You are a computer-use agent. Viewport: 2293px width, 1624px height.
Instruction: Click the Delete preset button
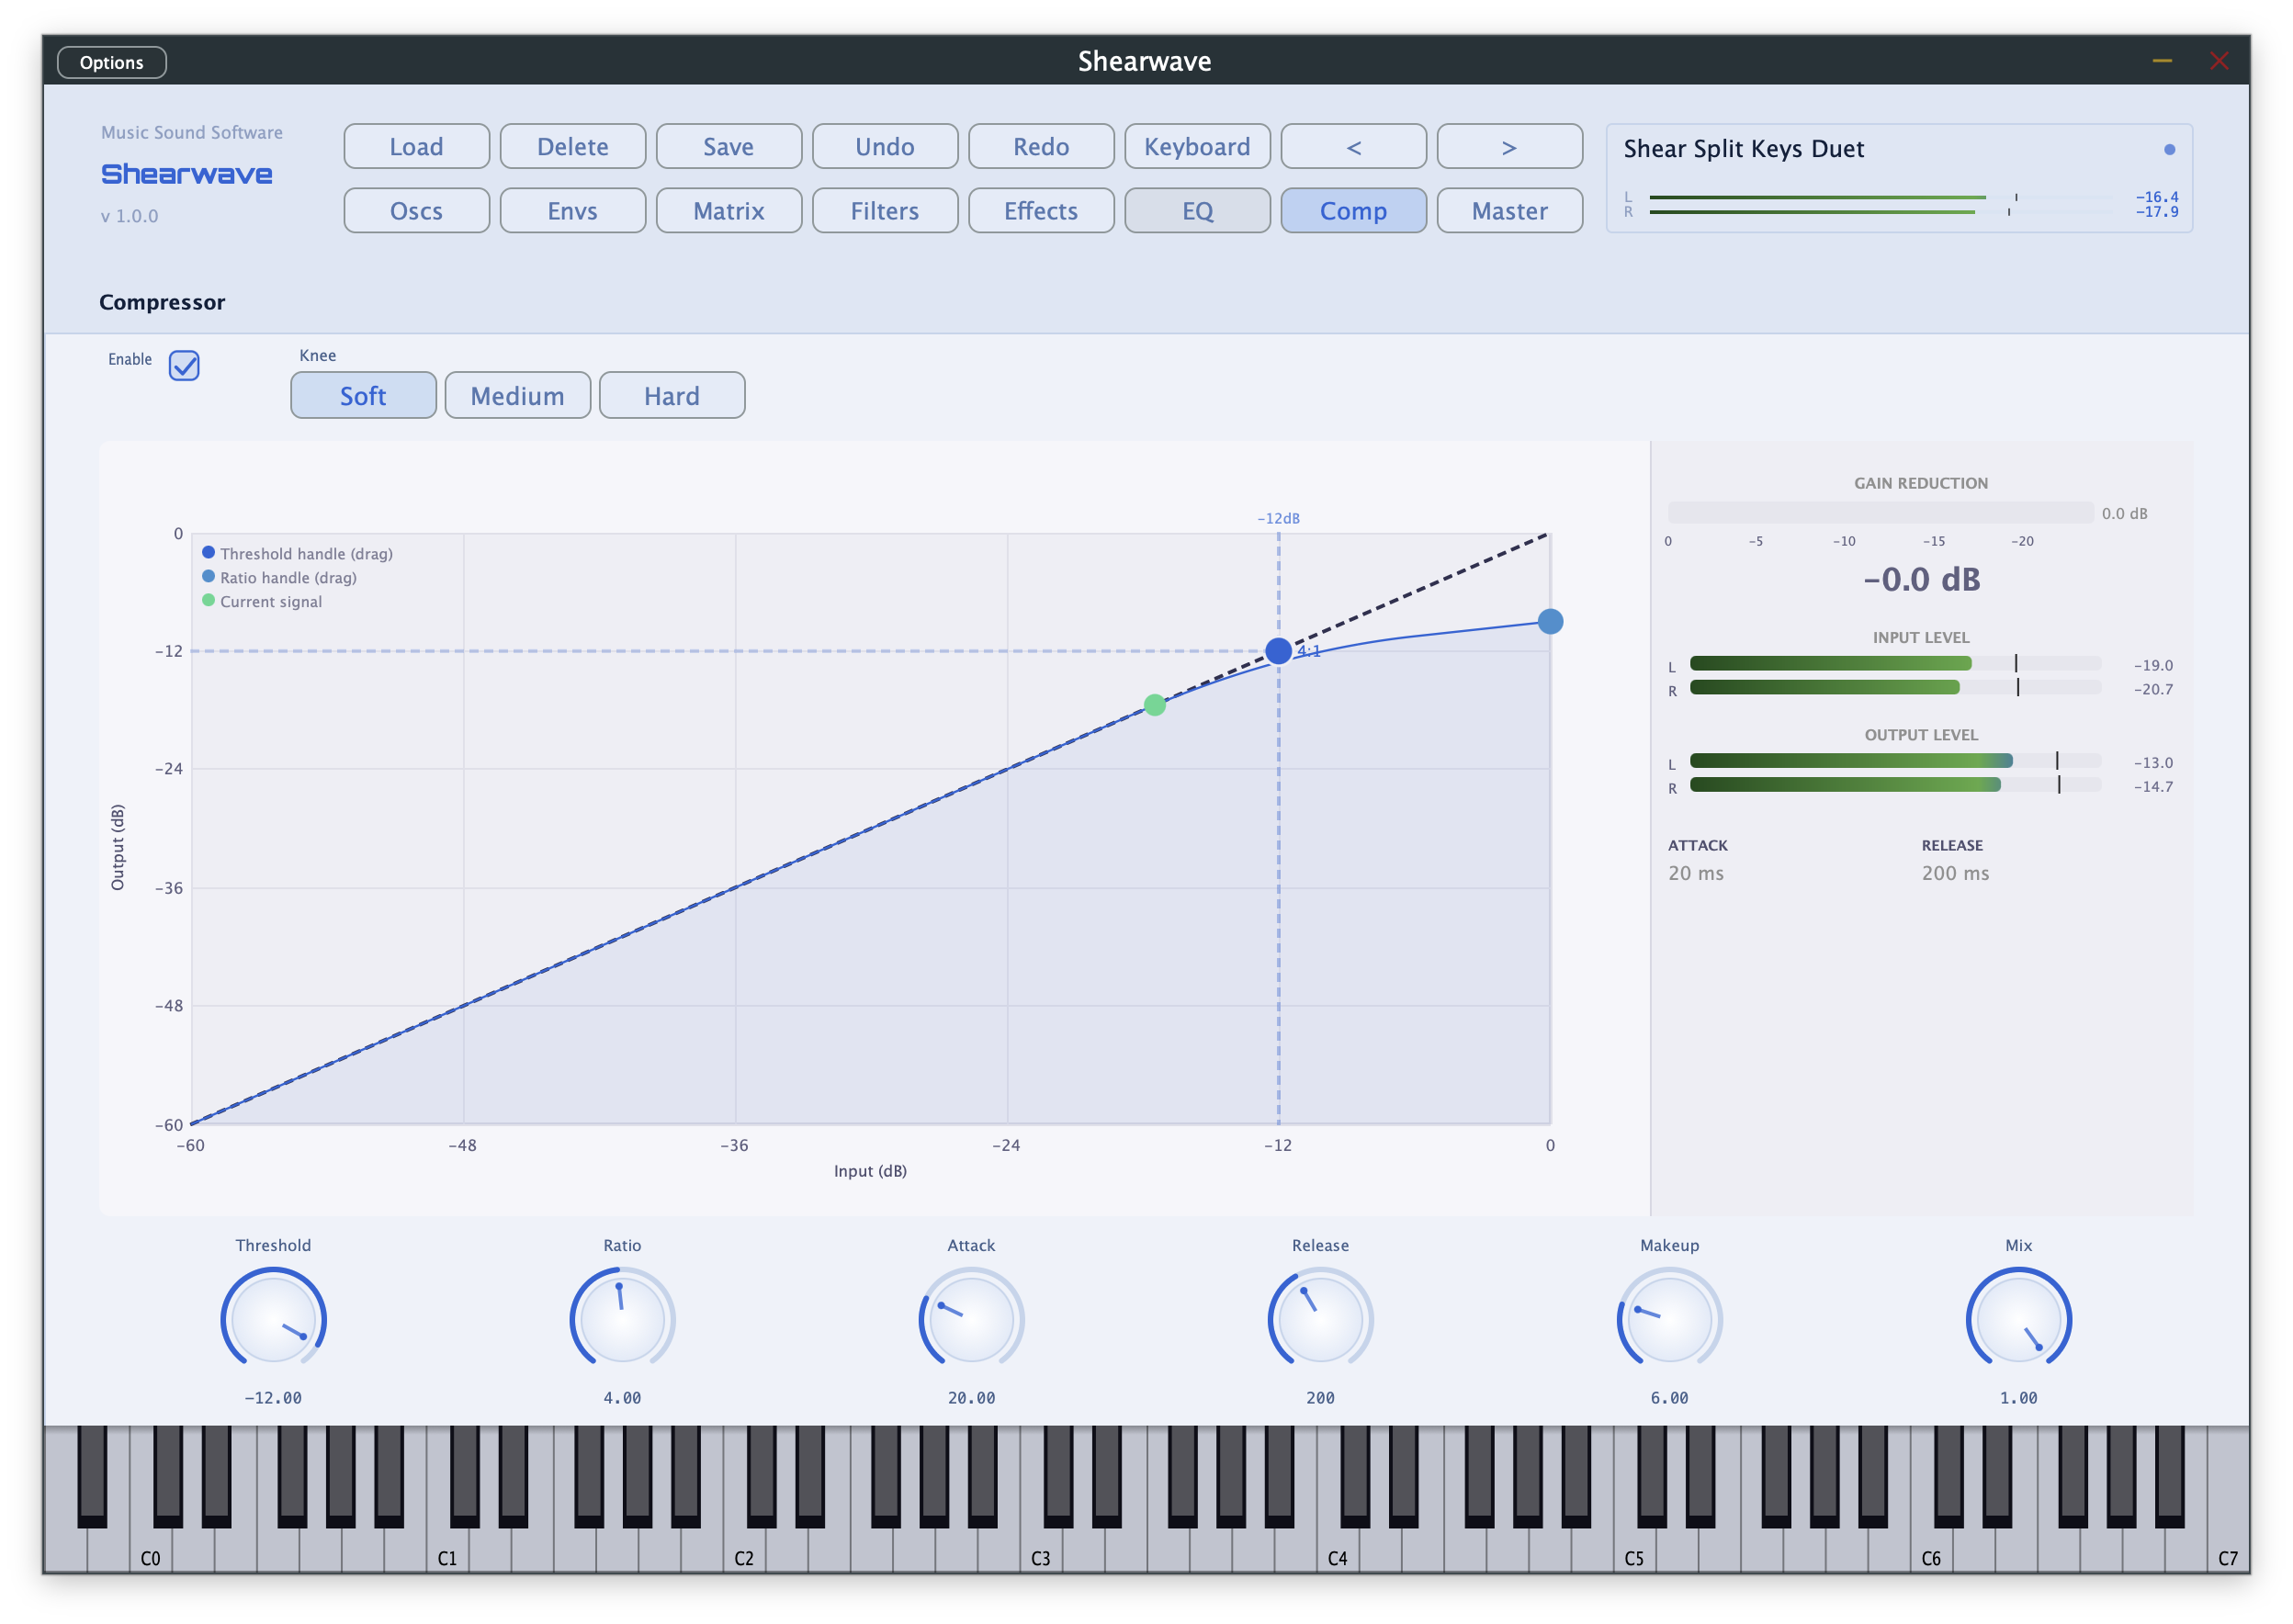click(572, 147)
